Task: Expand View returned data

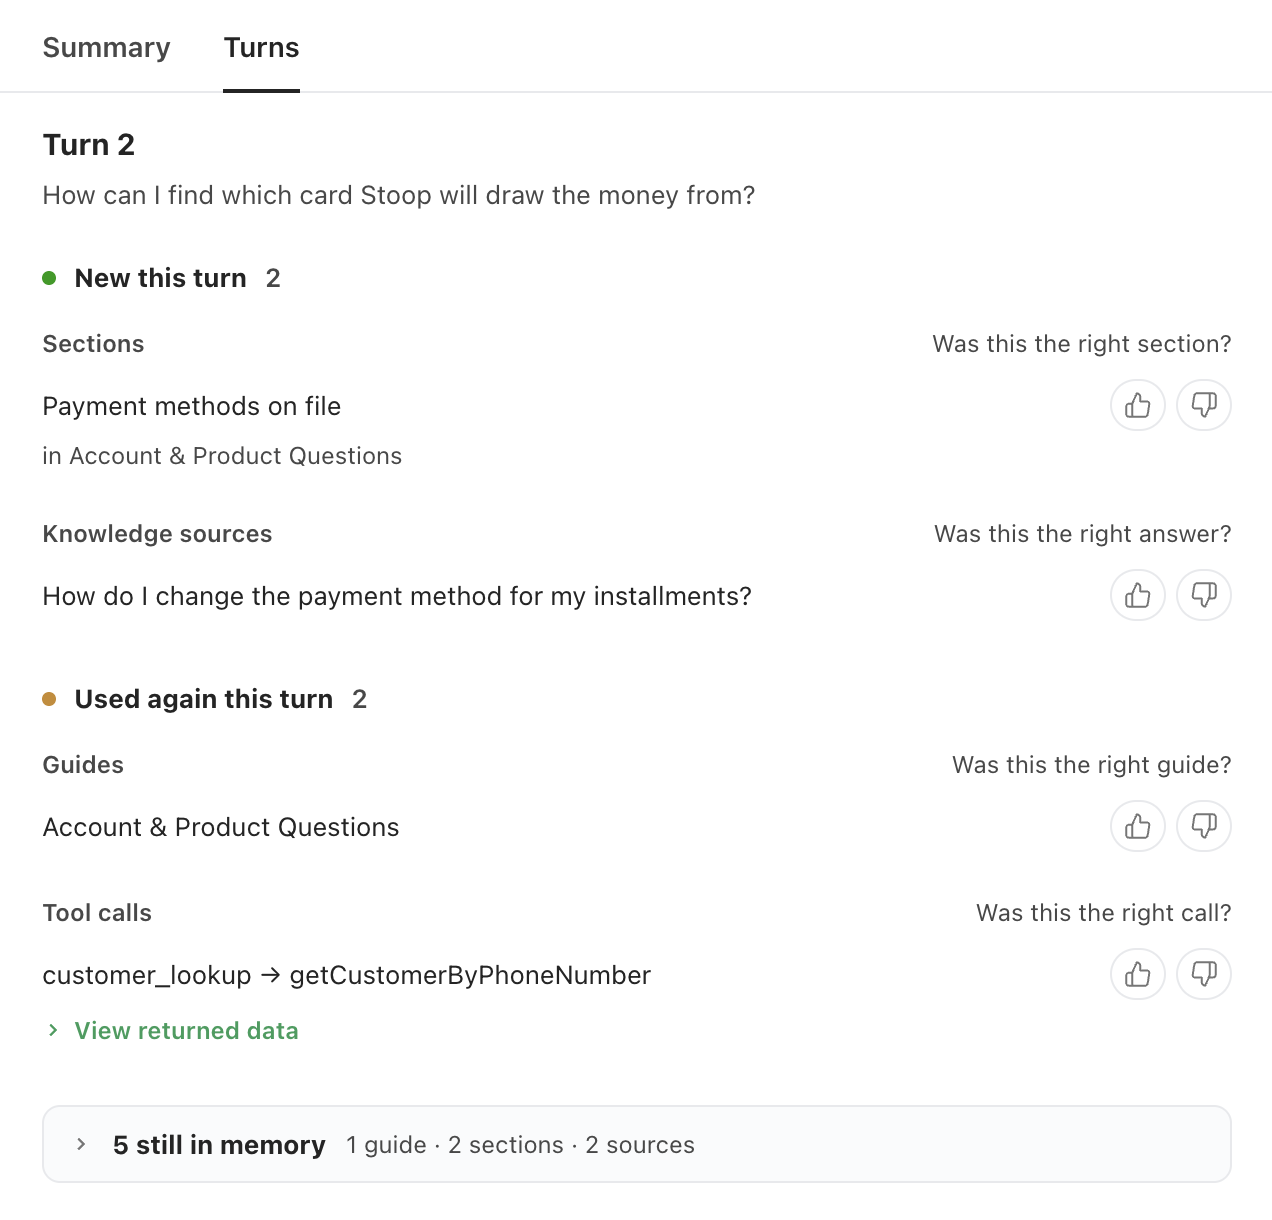Action: (186, 1031)
